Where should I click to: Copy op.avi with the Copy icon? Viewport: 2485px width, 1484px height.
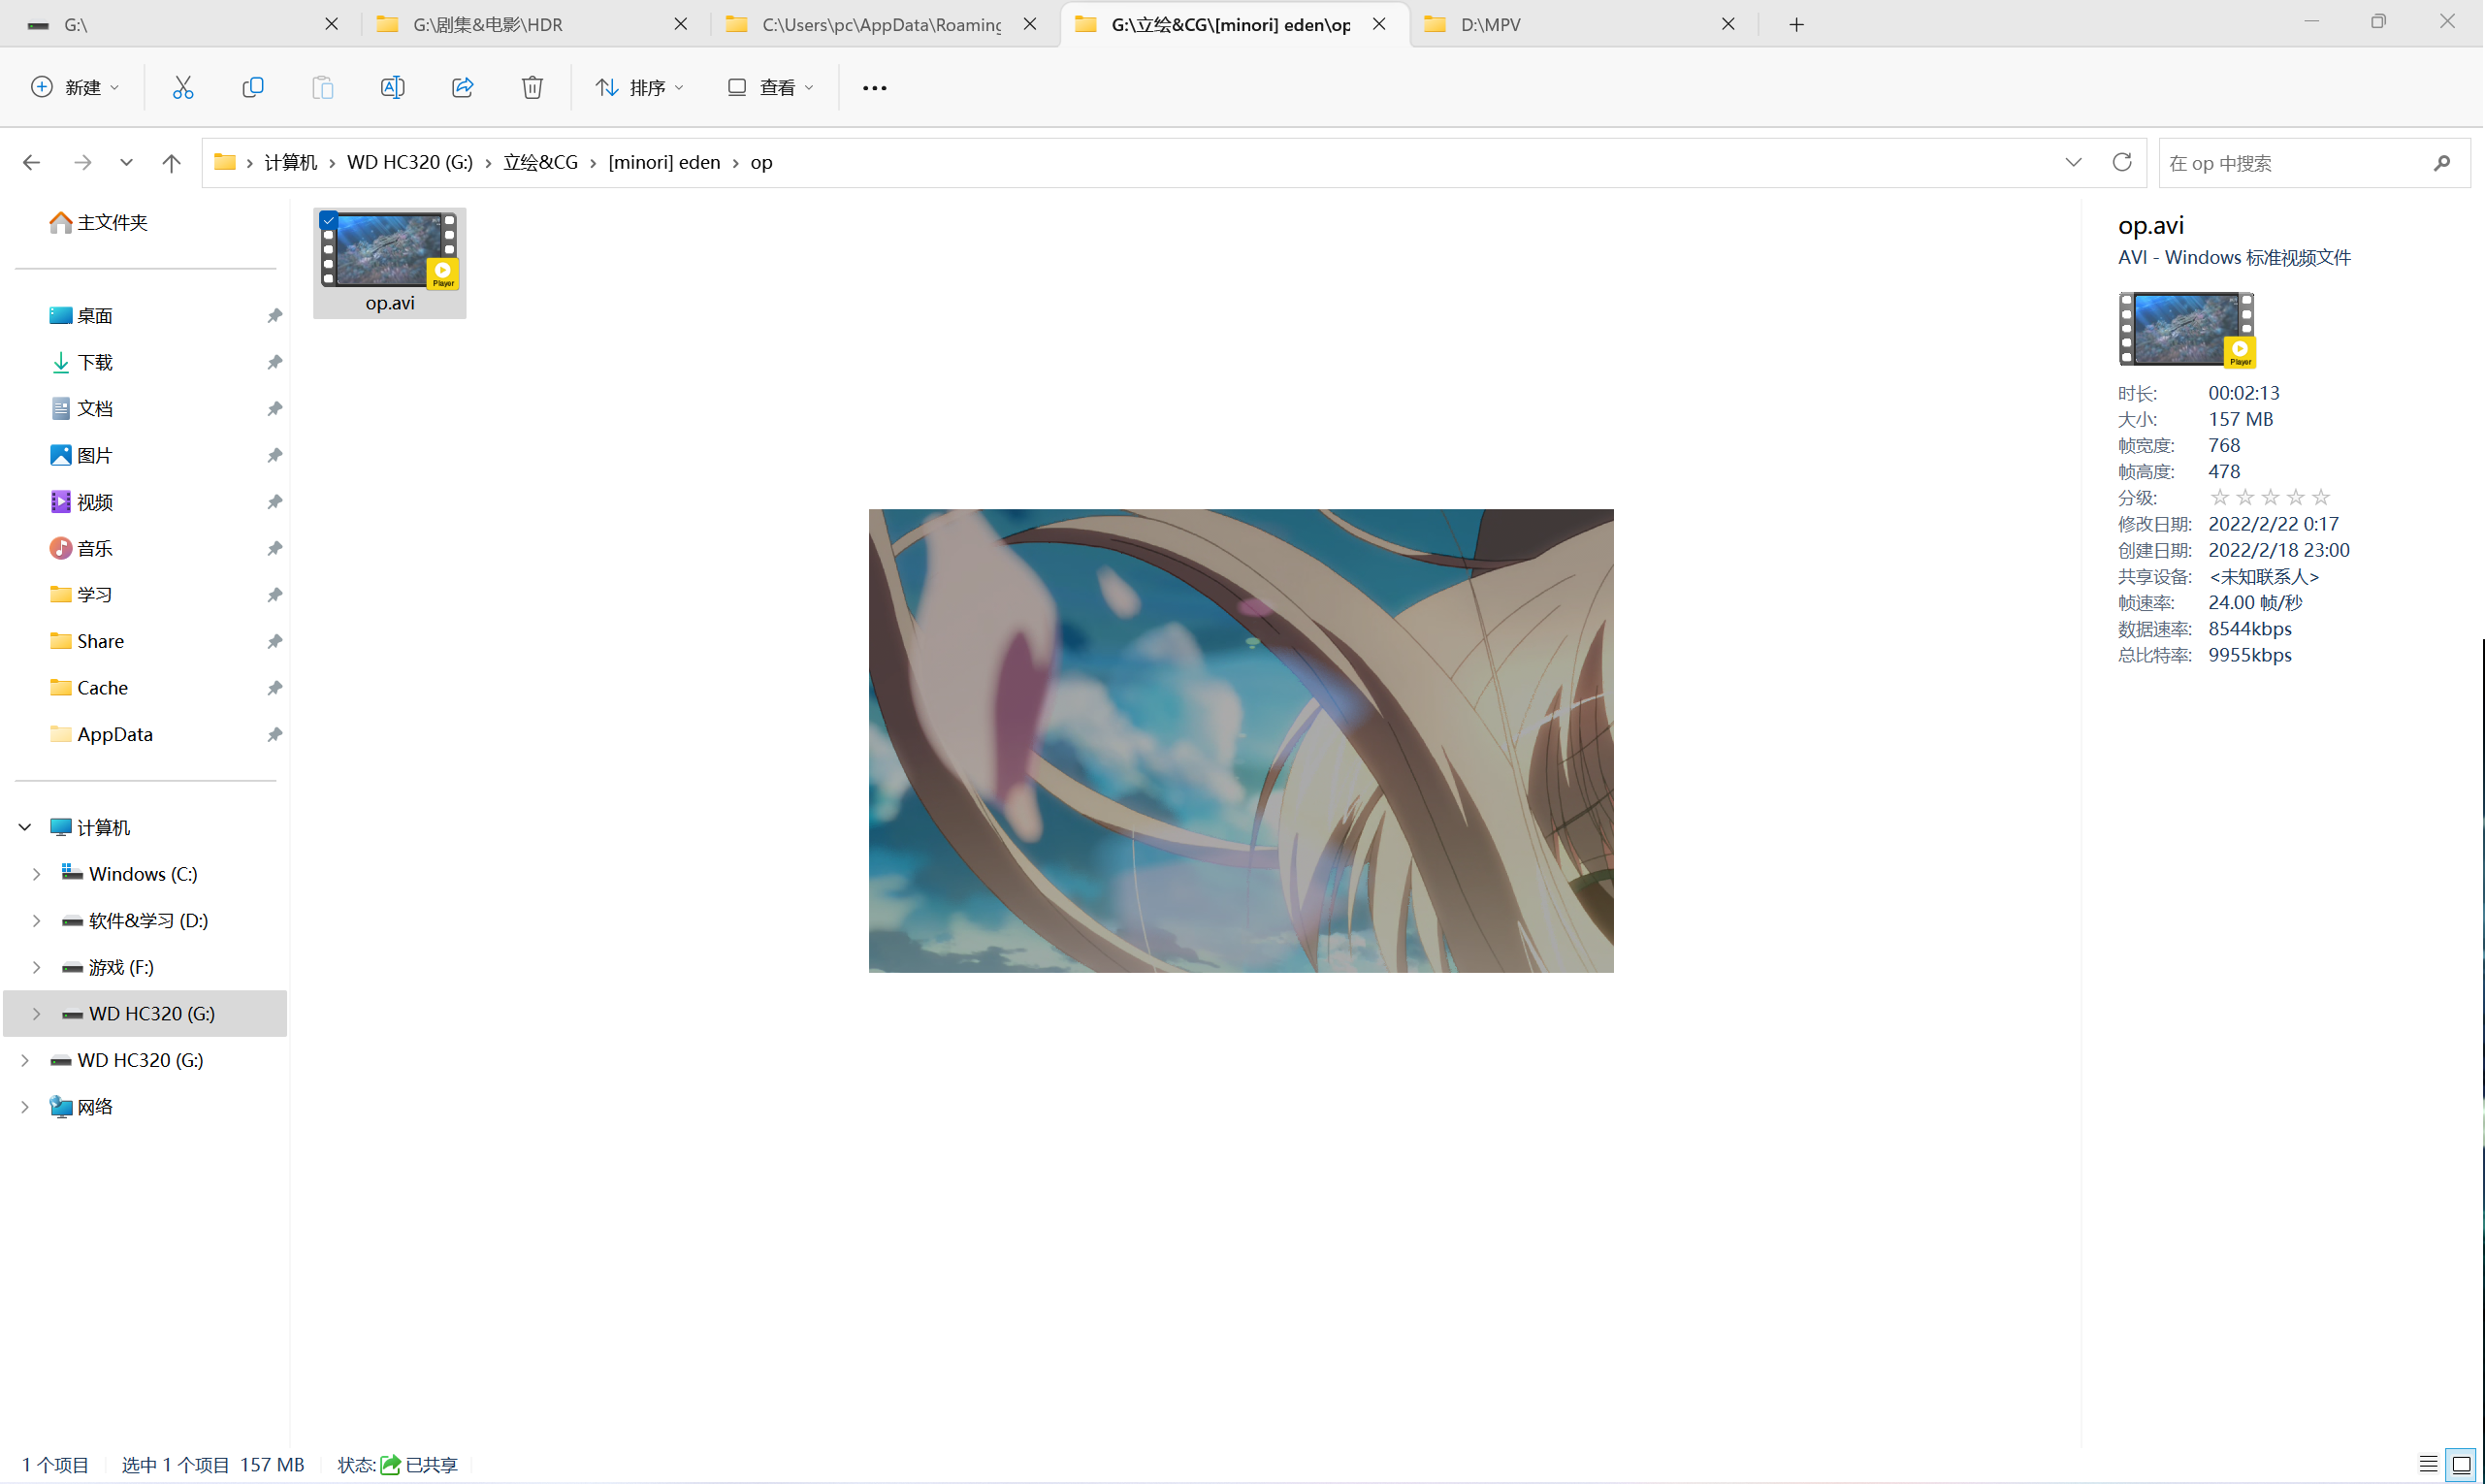pos(253,87)
